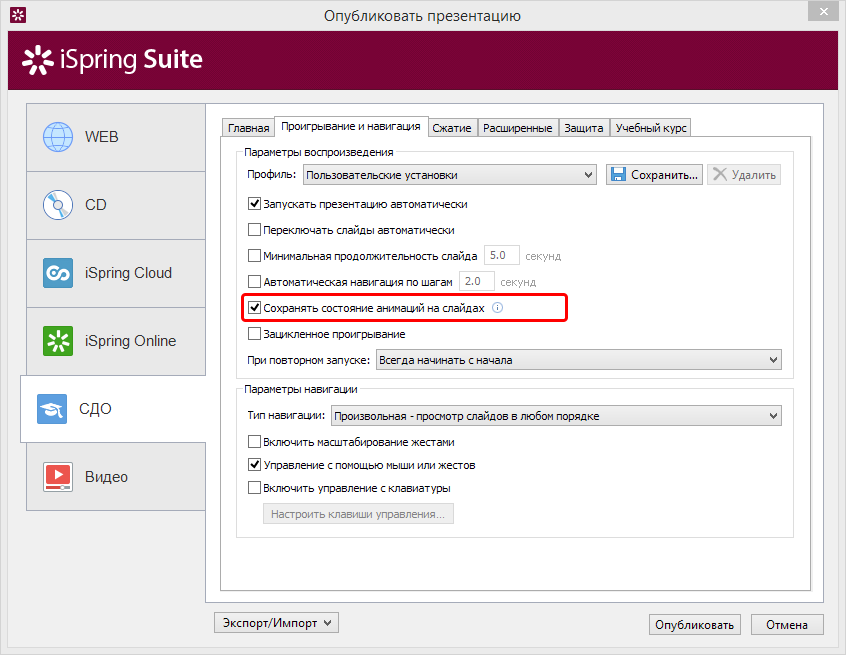846x655 pixels.
Task: Click the step navigation 2.0 seconds field
Action: click(476, 281)
